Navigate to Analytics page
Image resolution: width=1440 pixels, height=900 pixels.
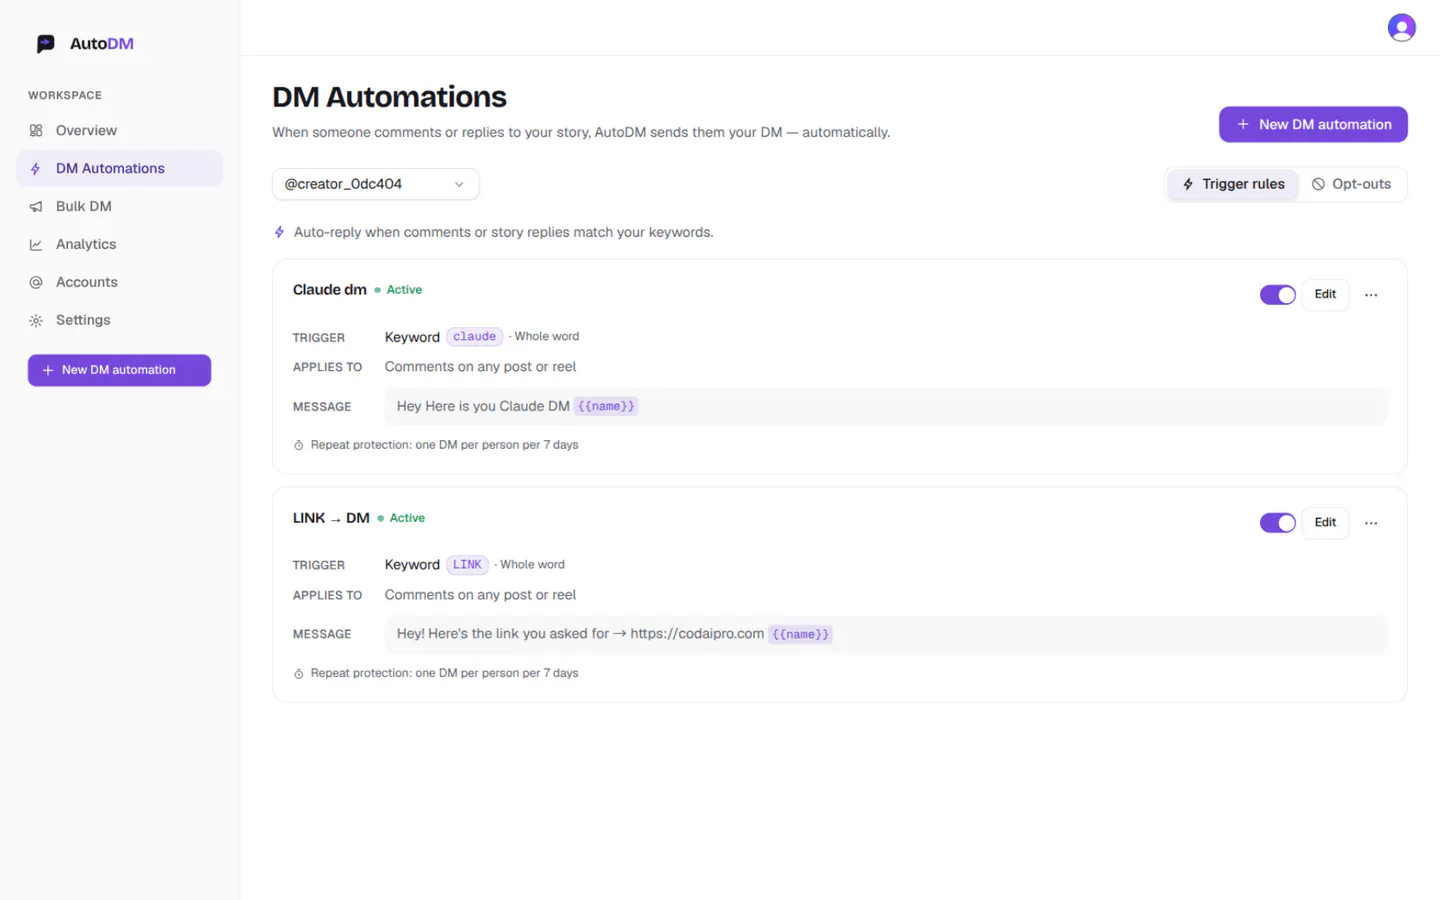[119, 245]
